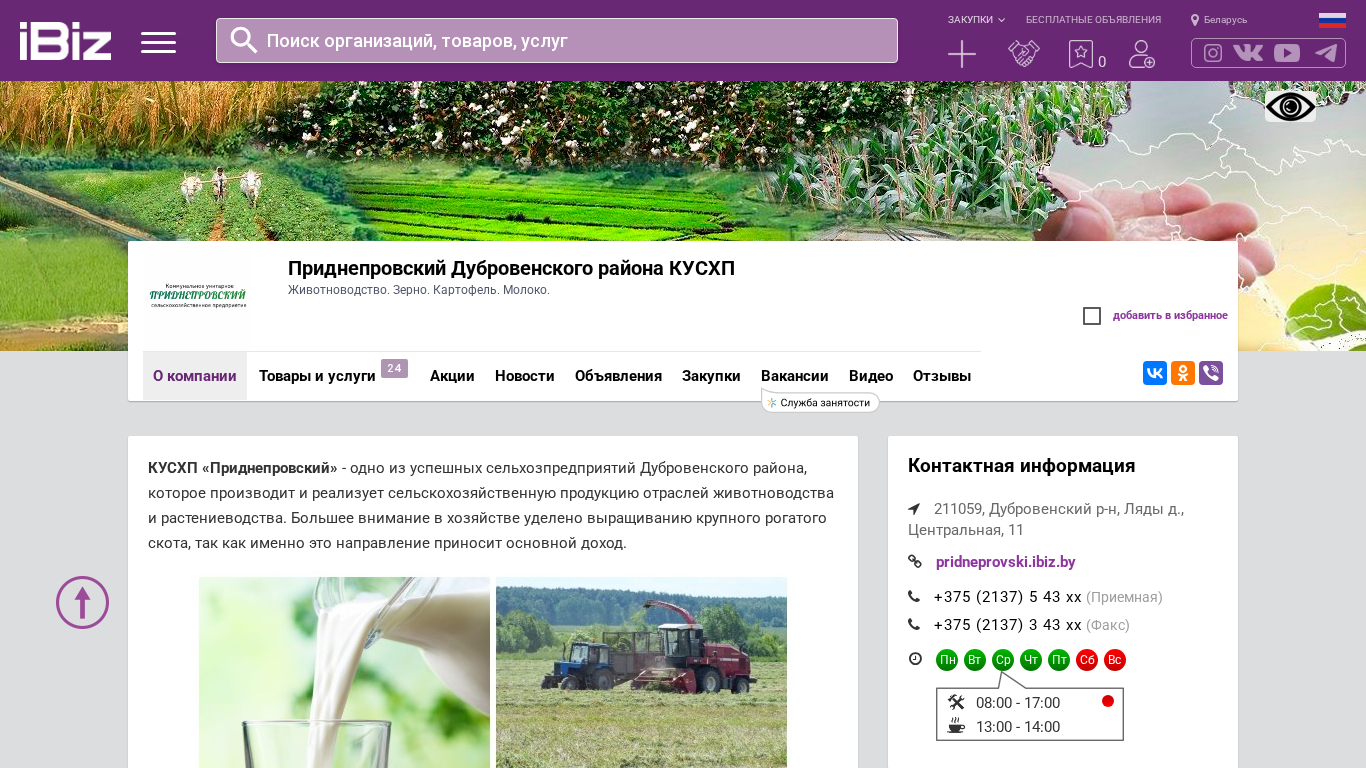
Task: Click the plus add icon in header
Action: pyautogui.click(x=962, y=54)
